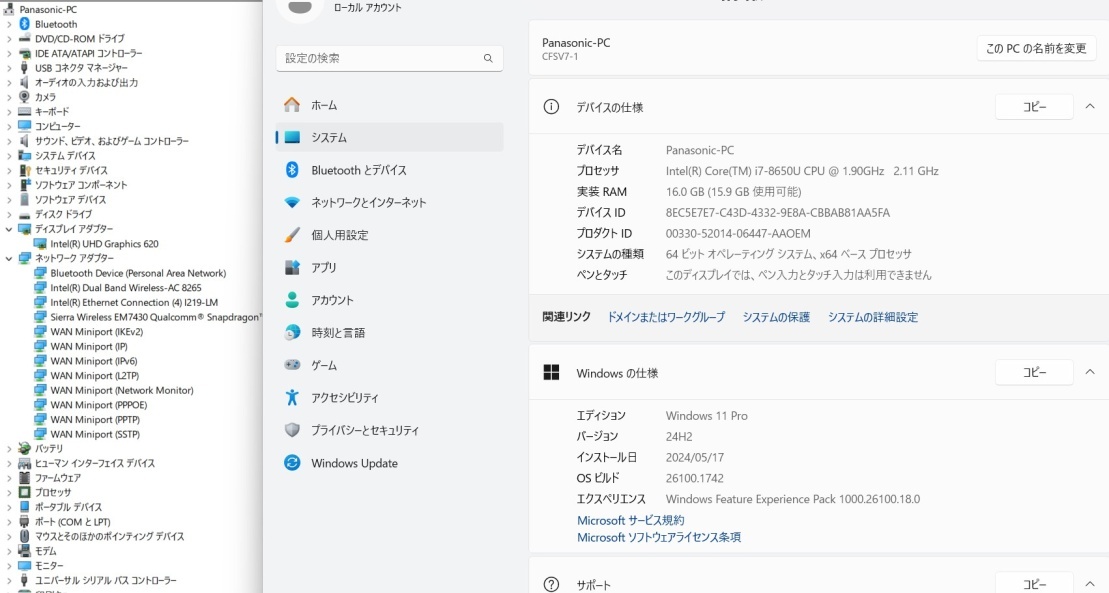Click the Windows Update sync icon
This screenshot has width=1109, height=593.
292,463
